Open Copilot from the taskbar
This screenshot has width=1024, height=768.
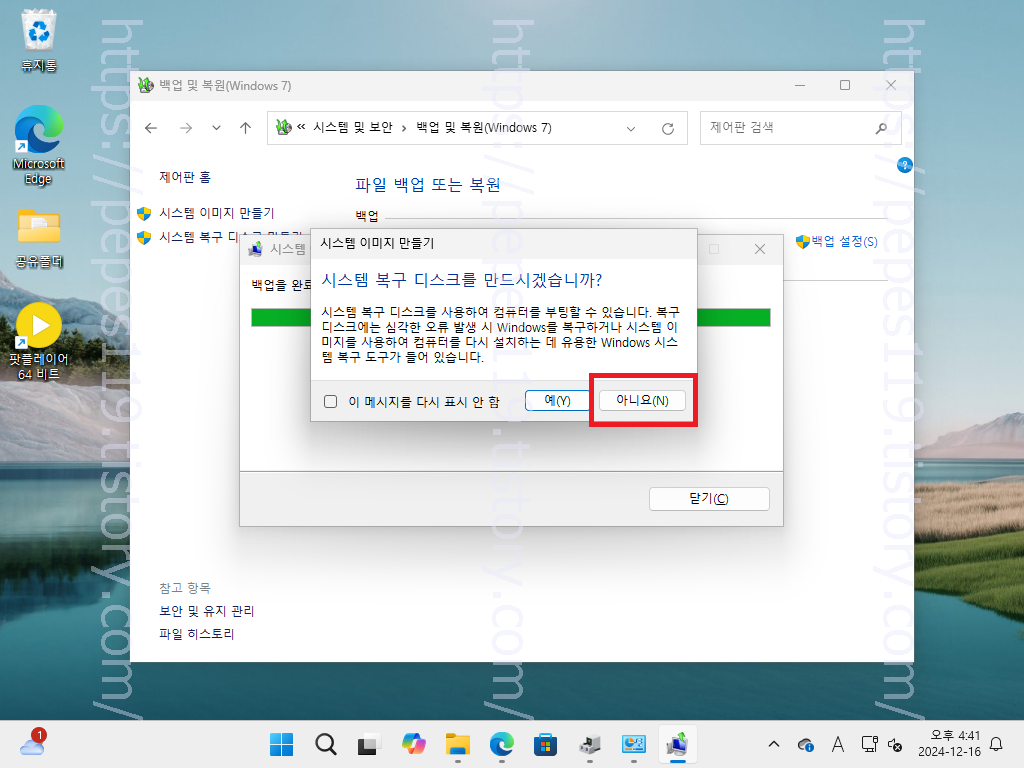[413, 744]
